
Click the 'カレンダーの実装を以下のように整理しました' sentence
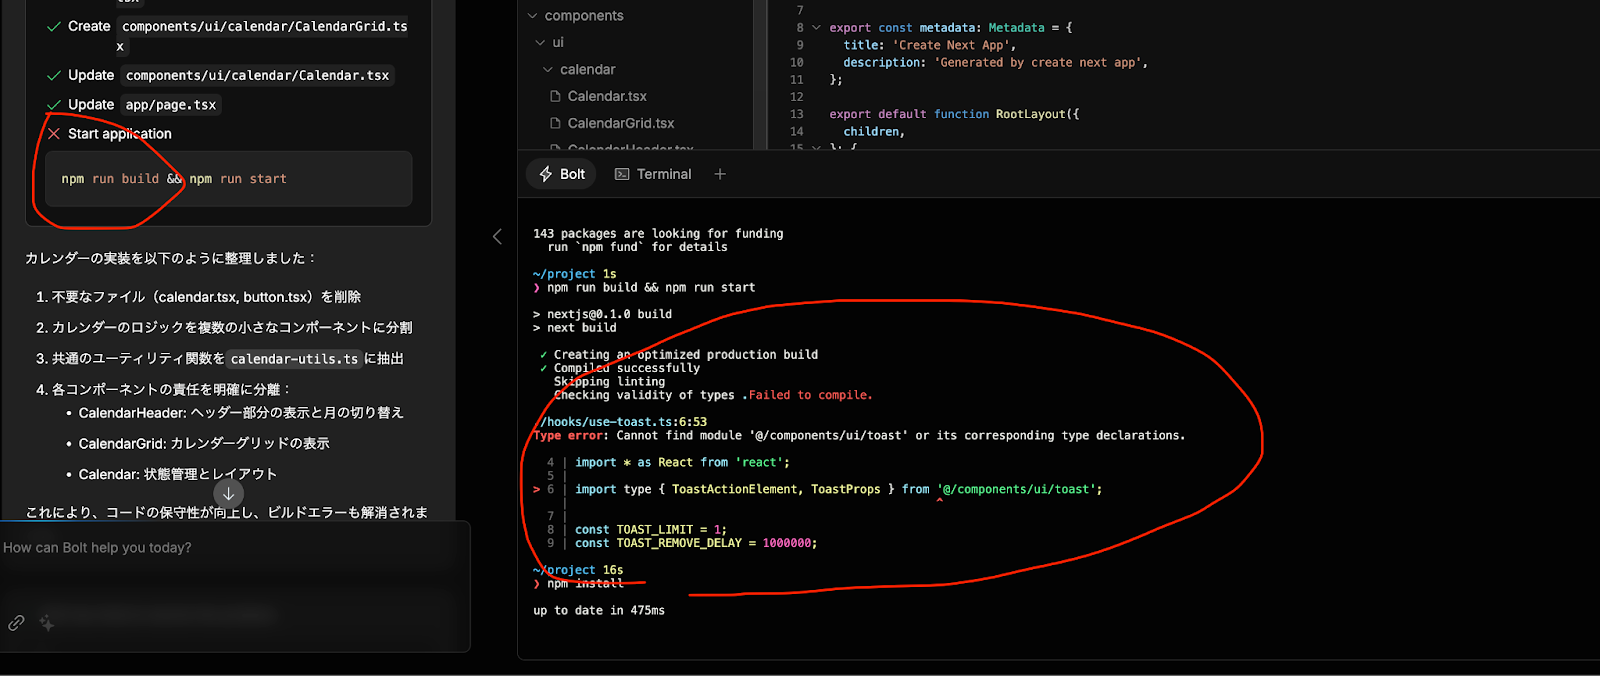170,258
